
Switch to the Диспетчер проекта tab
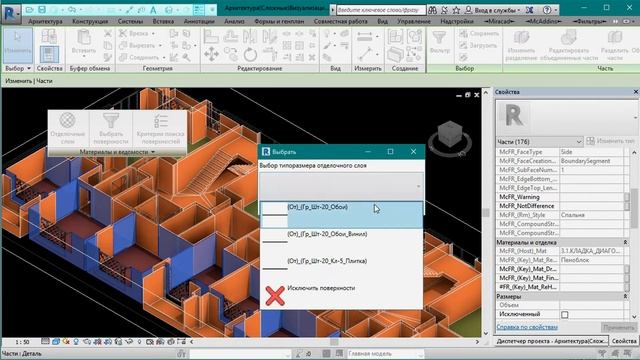[x=551, y=341]
